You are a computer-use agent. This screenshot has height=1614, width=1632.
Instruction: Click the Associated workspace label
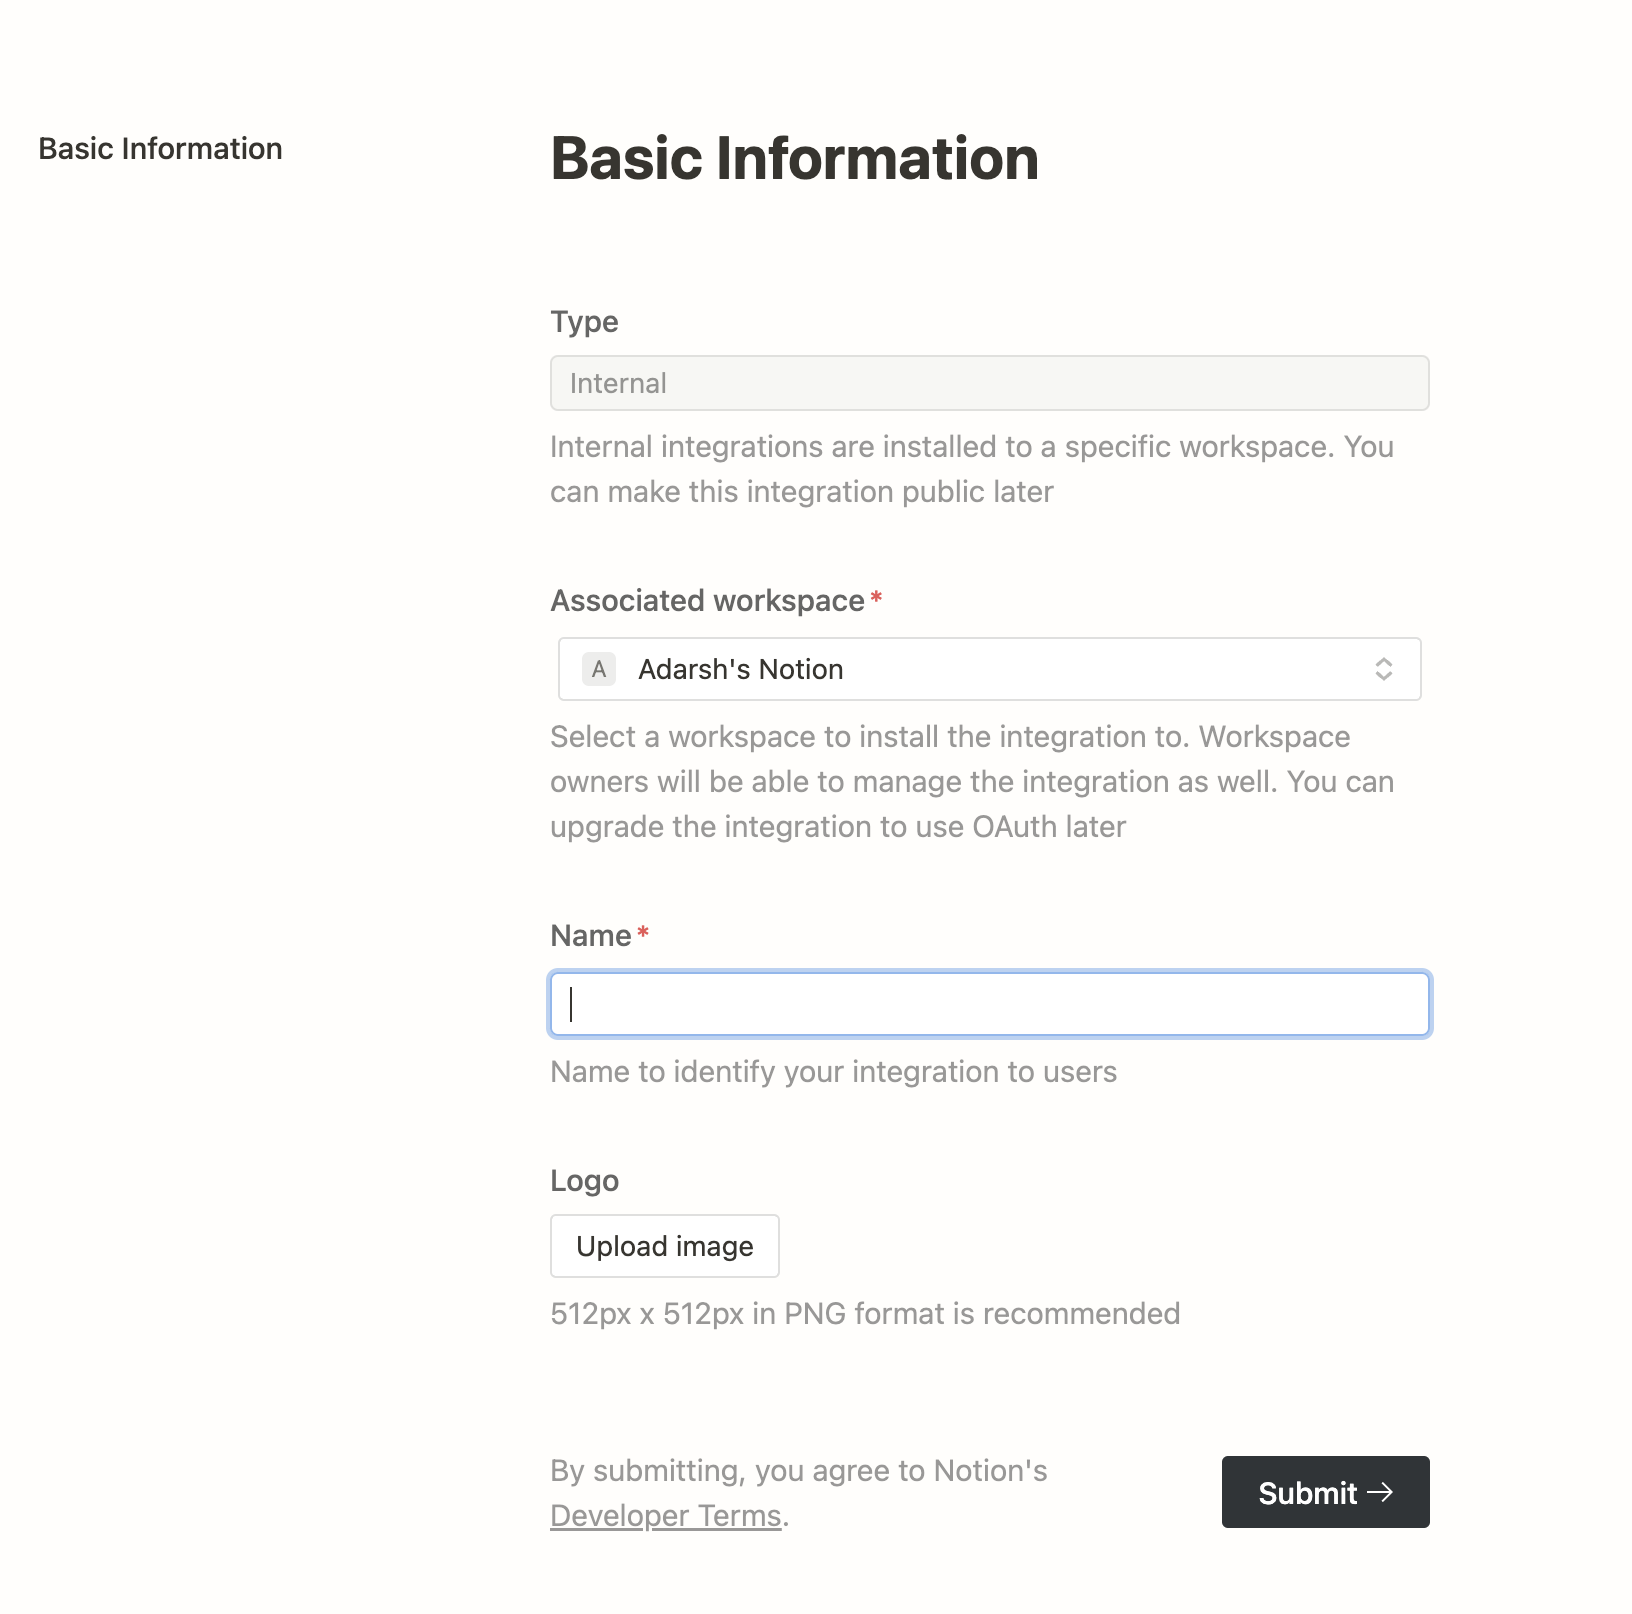coord(707,601)
